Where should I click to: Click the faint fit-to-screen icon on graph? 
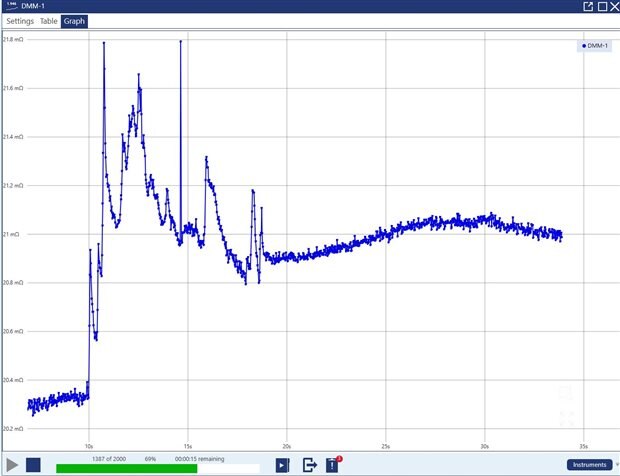click(566, 418)
